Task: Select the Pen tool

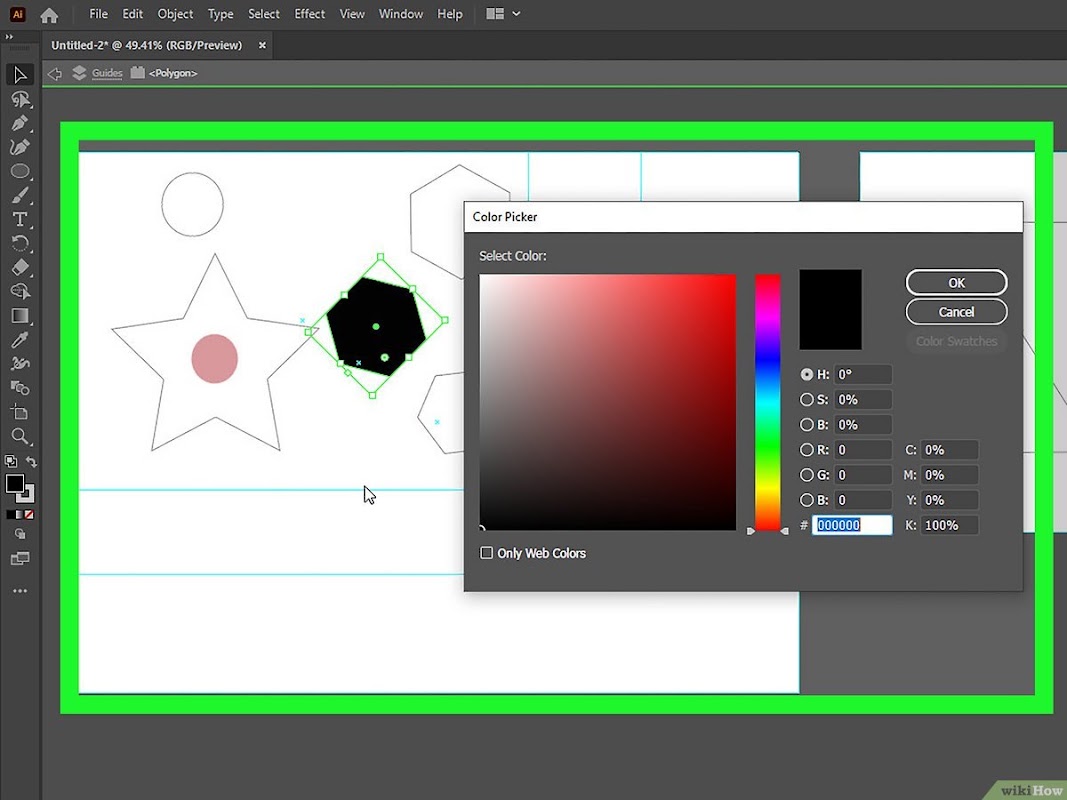Action: (20, 123)
